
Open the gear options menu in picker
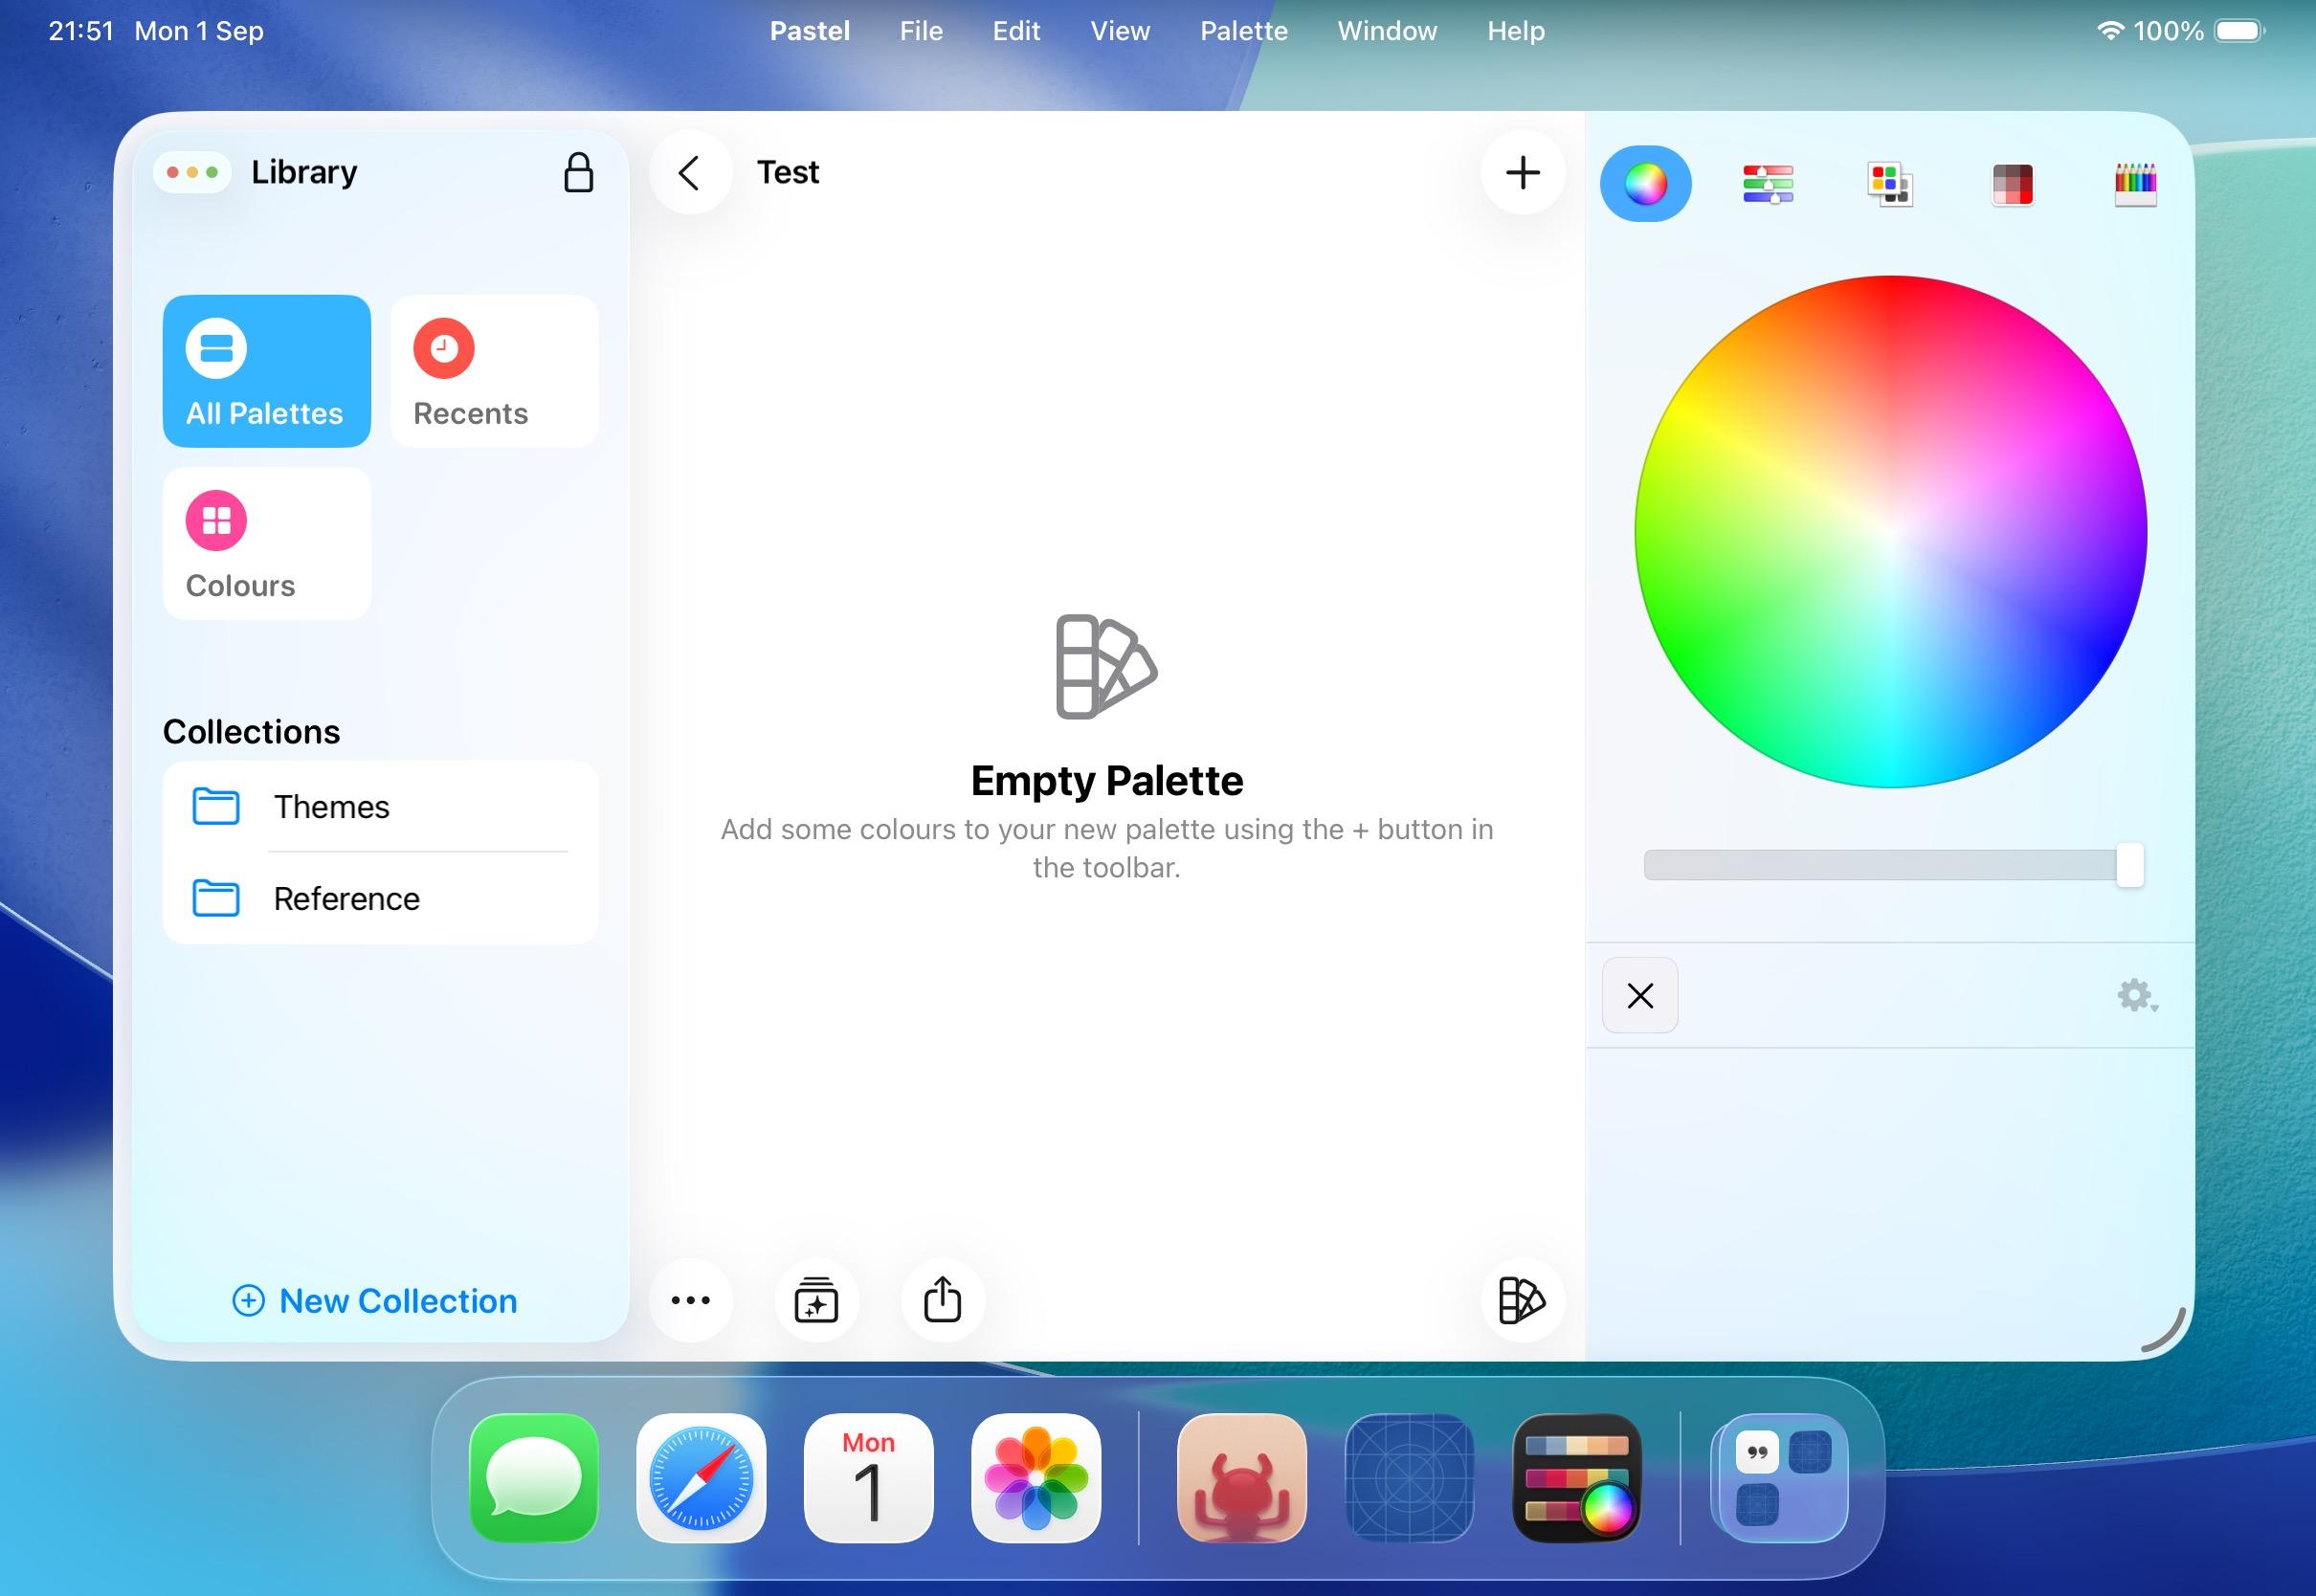pos(2137,995)
